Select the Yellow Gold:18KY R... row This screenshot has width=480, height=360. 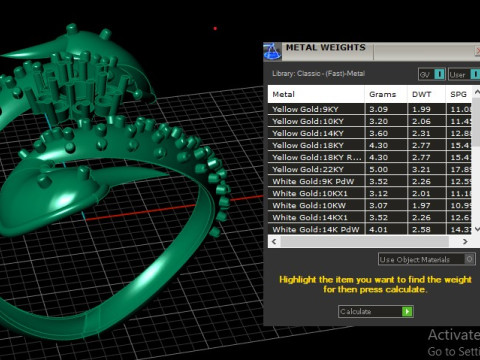(370, 157)
